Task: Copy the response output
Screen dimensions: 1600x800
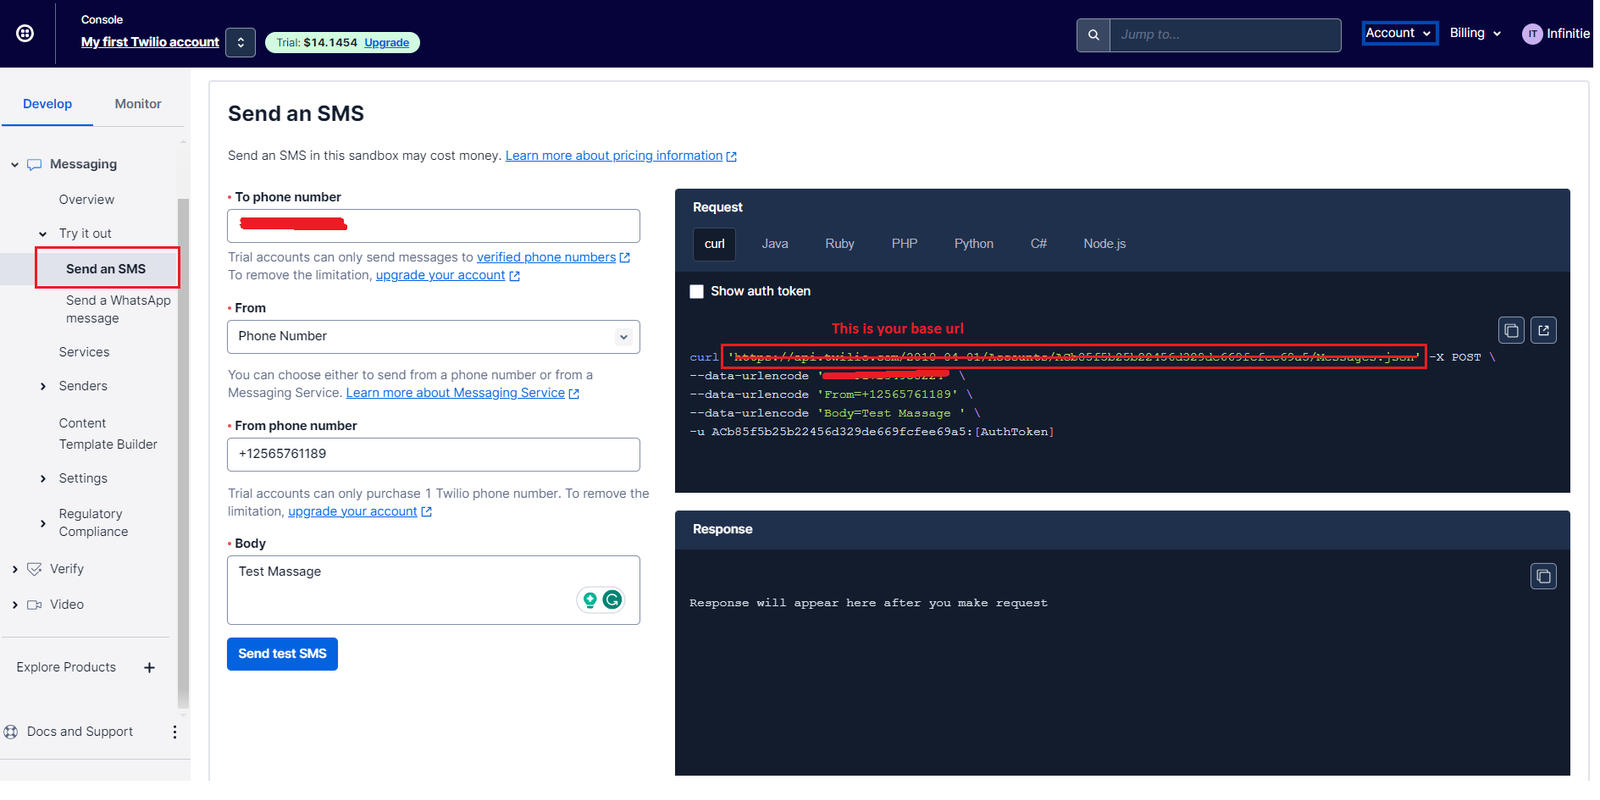Action: (1543, 576)
